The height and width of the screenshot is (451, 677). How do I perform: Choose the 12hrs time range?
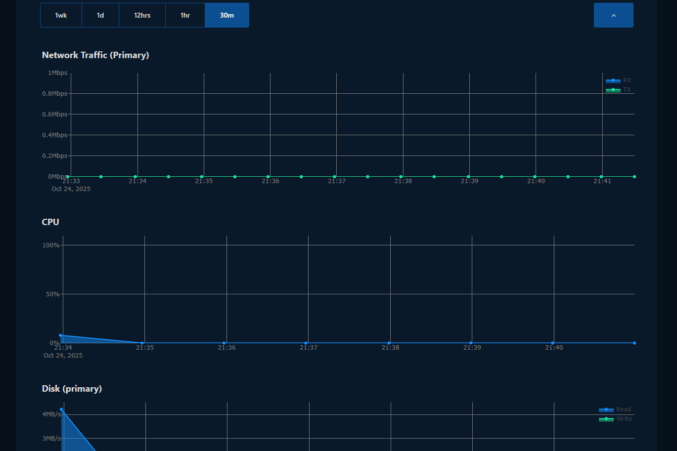pyautogui.click(x=142, y=15)
